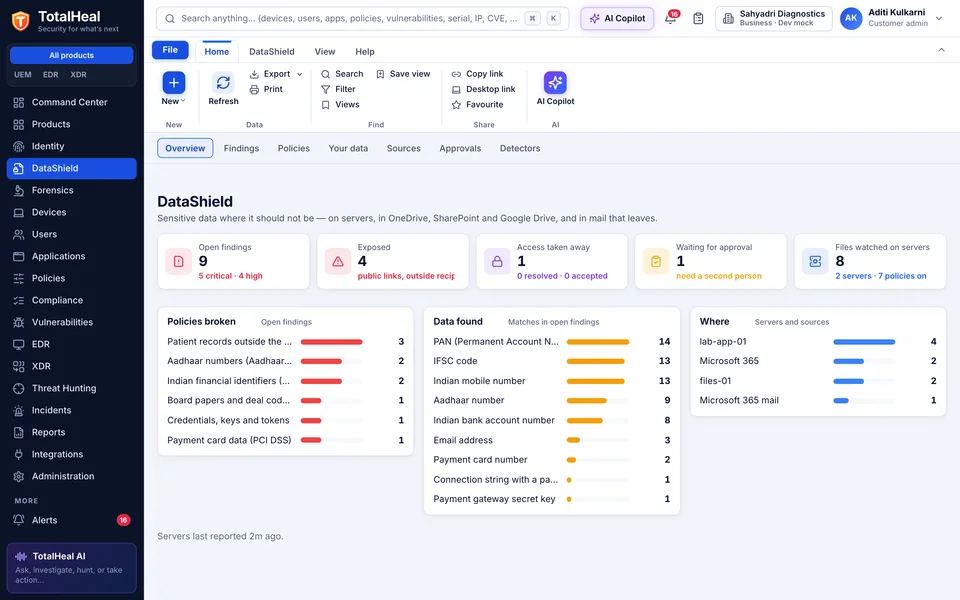The width and height of the screenshot is (960, 600).
Task: Switch to the DataShield ribbon tab
Action: pyautogui.click(x=272, y=51)
